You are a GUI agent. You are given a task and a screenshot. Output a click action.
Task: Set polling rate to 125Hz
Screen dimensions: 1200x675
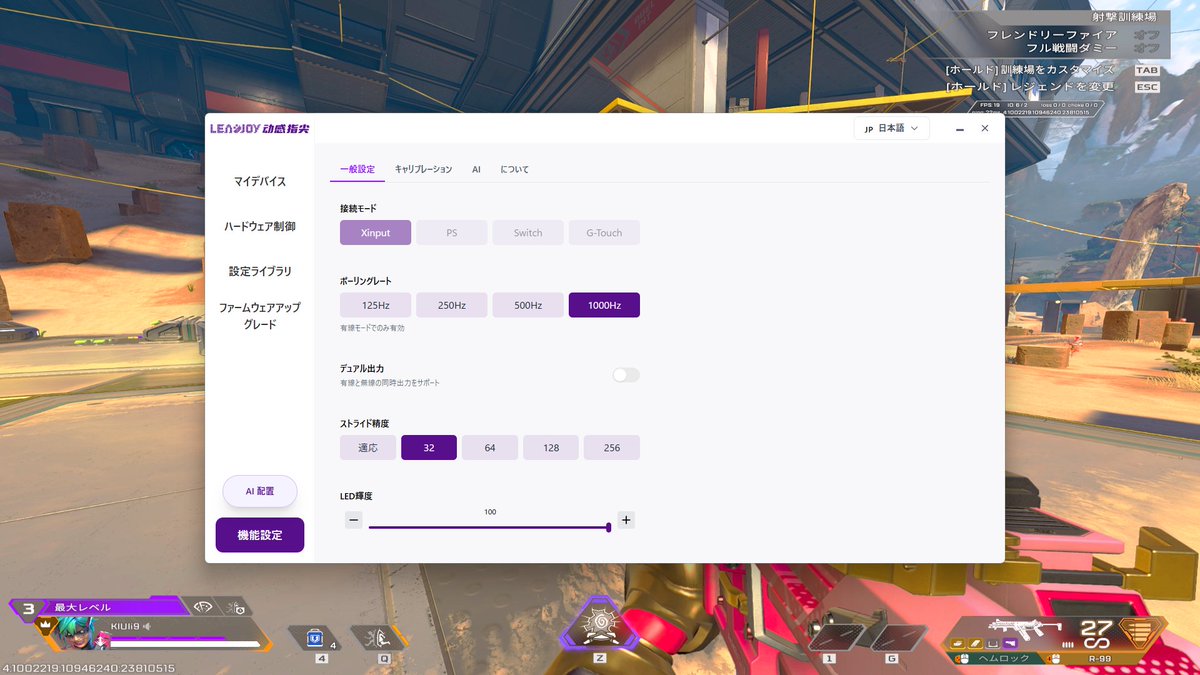(375, 305)
